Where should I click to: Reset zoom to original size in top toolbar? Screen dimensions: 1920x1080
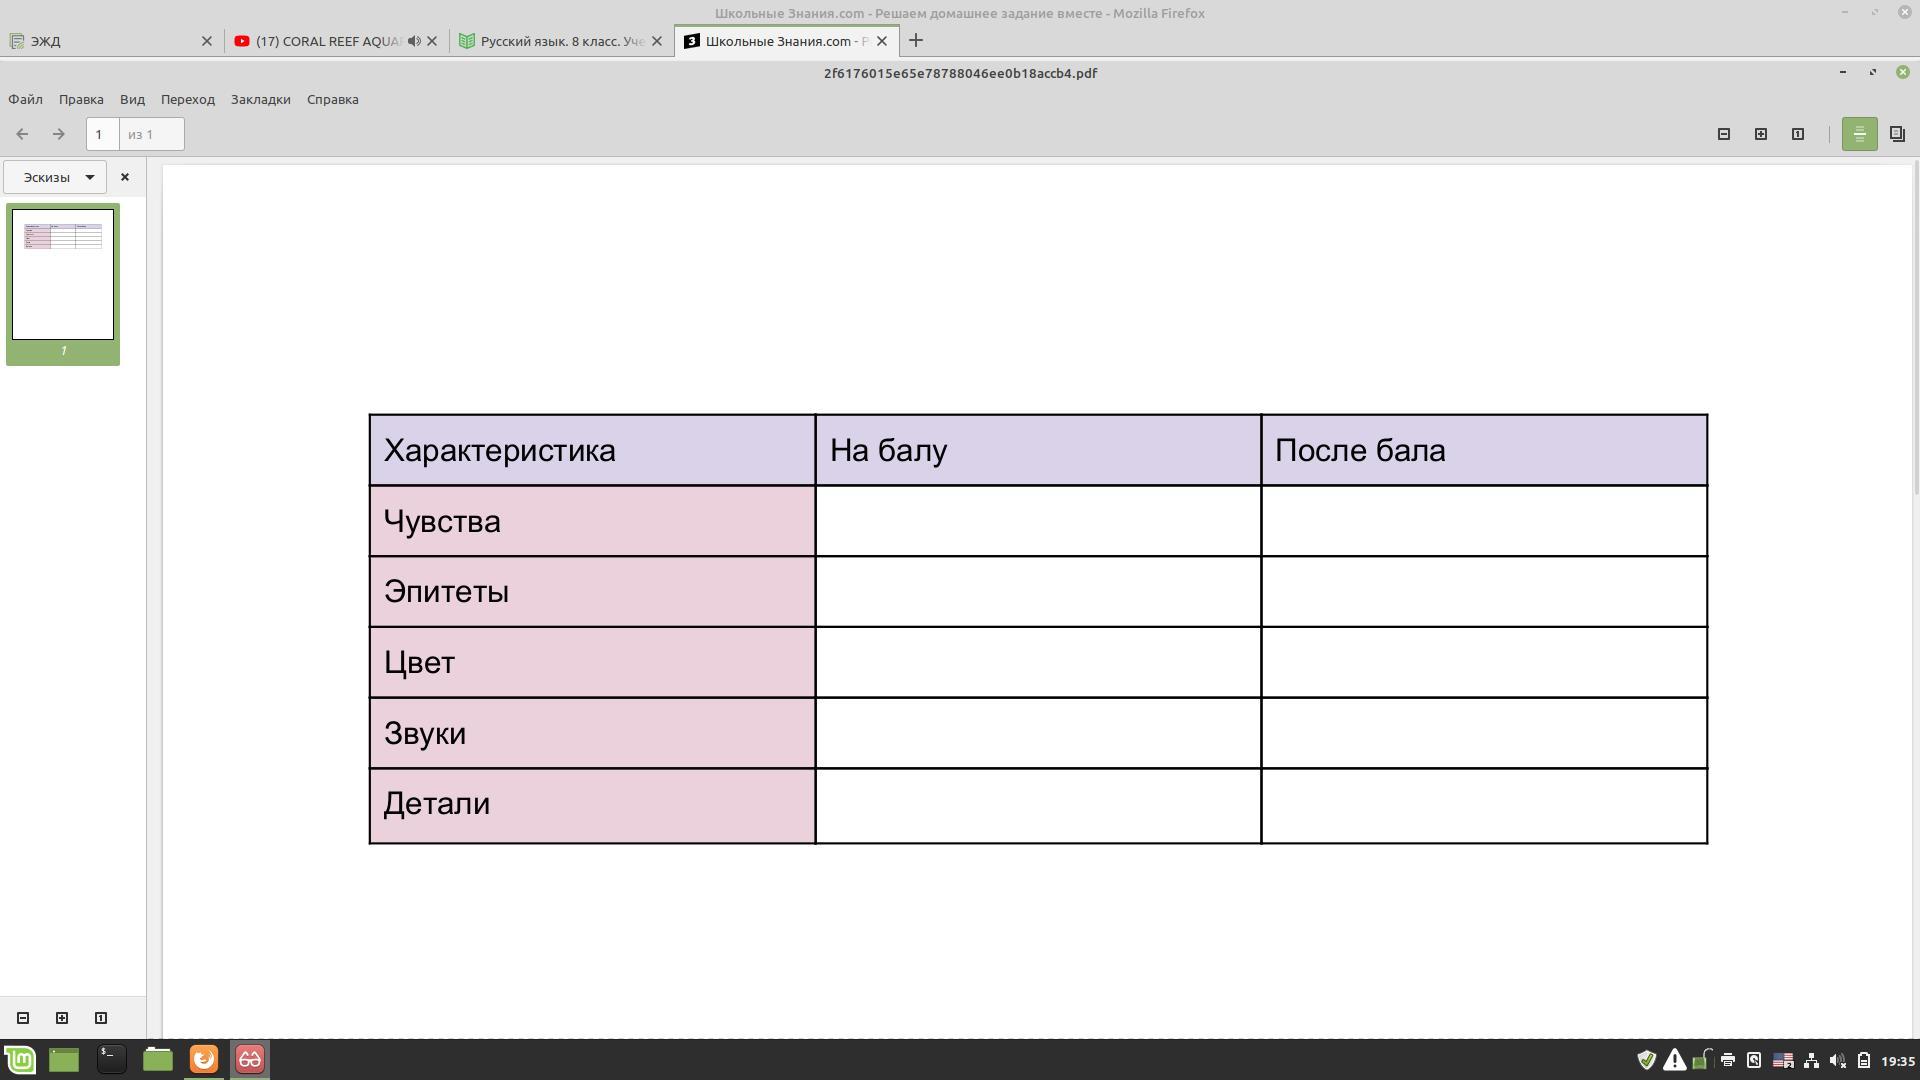tap(1798, 134)
